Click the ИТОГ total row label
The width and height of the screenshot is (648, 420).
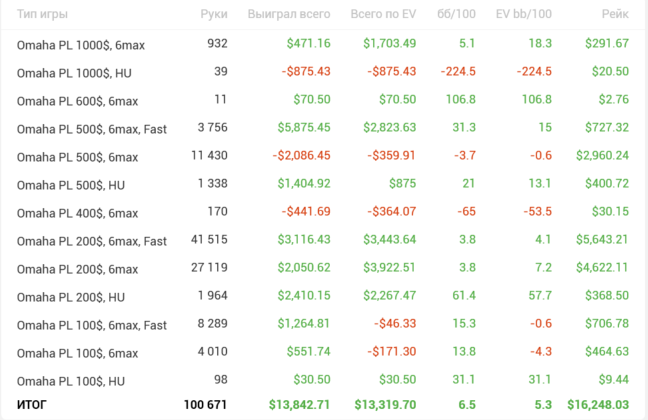click(x=32, y=405)
